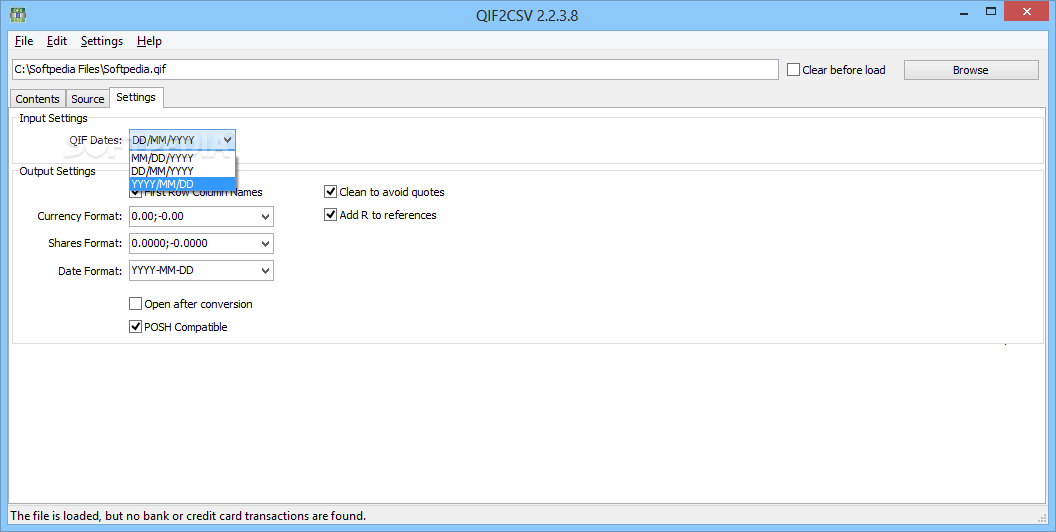This screenshot has height=532, width=1056.
Task: Toggle Clean to avoid quotes checkbox
Action: coord(330,192)
